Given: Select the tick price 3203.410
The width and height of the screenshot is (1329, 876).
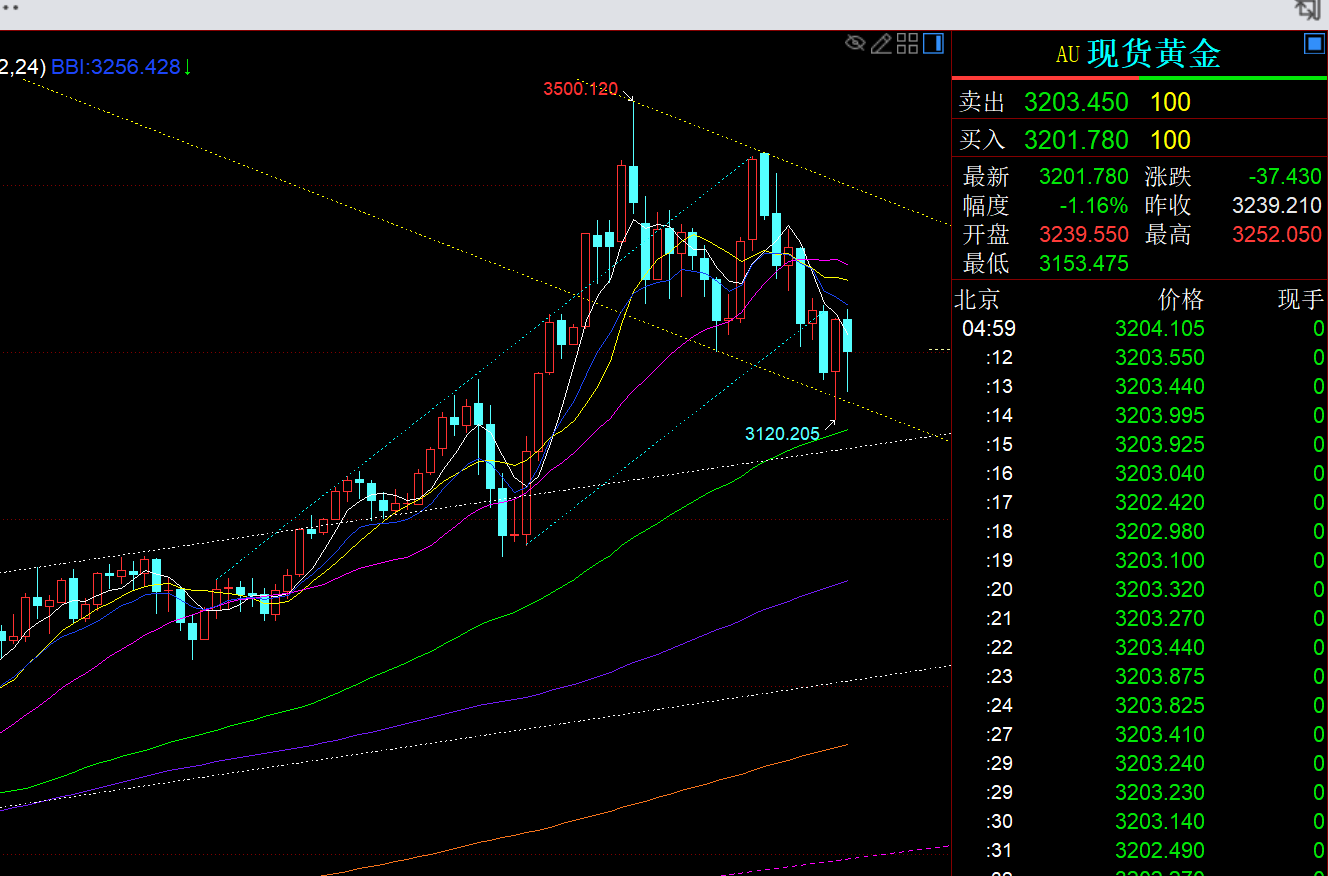Looking at the screenshot, I should point(1160,734).
